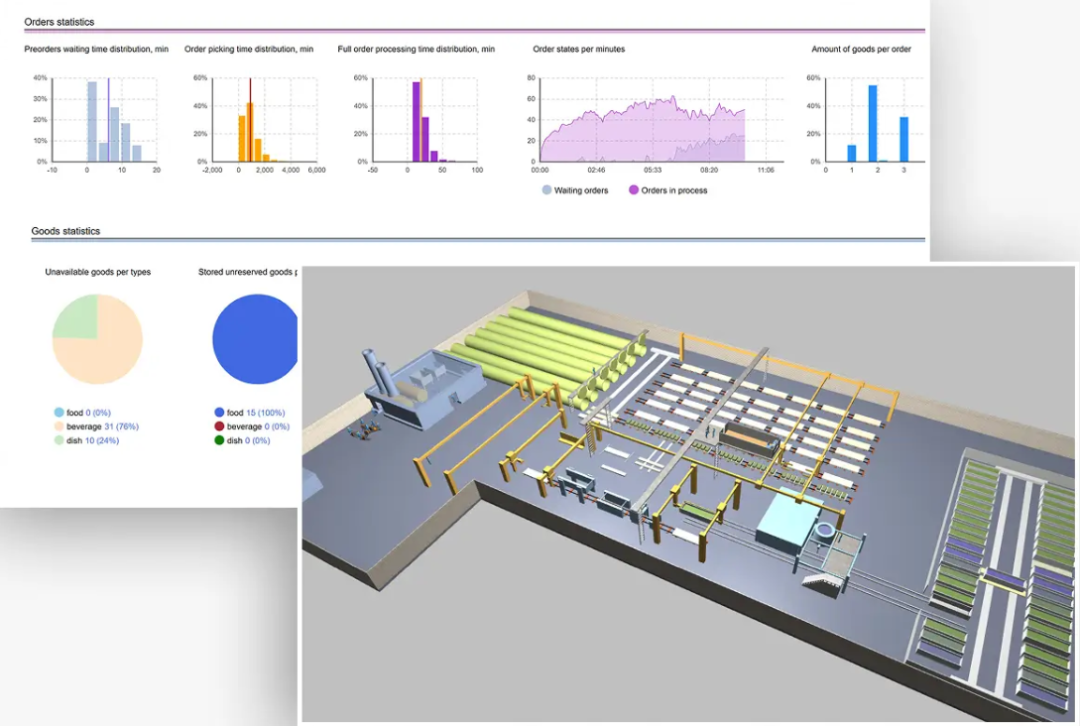Select the green dish dot under Stored unreserved goods
Viewport: 1080px width, 726px height.
pyautogui.click(x=219, y=440)
